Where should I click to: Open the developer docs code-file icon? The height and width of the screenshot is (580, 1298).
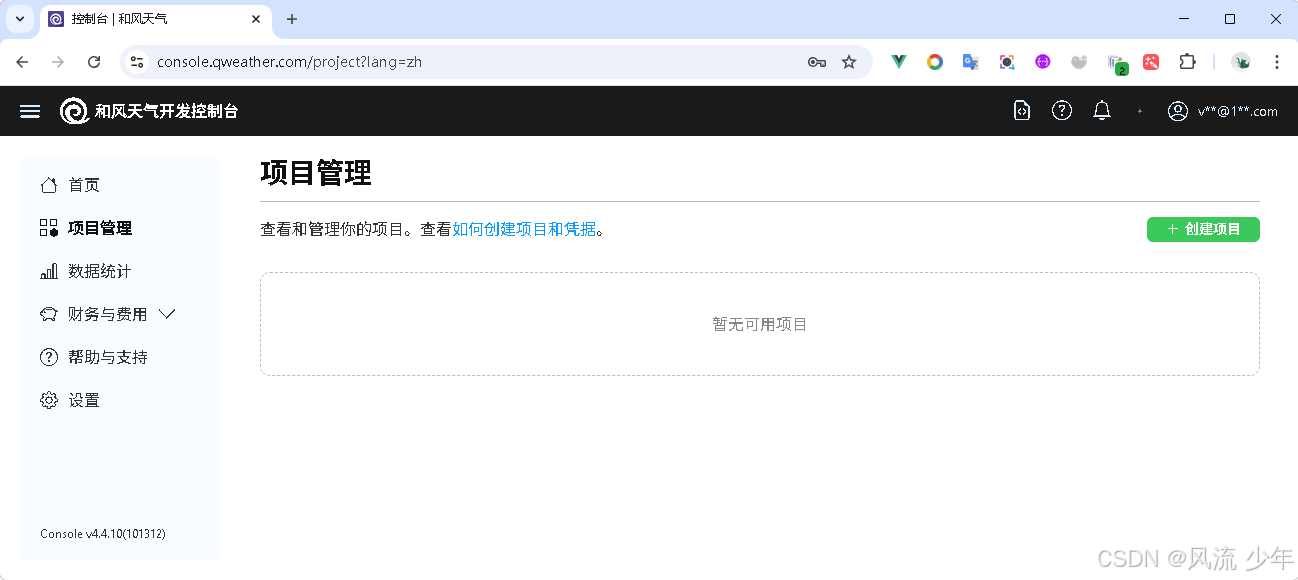(x=1021, y=111)
